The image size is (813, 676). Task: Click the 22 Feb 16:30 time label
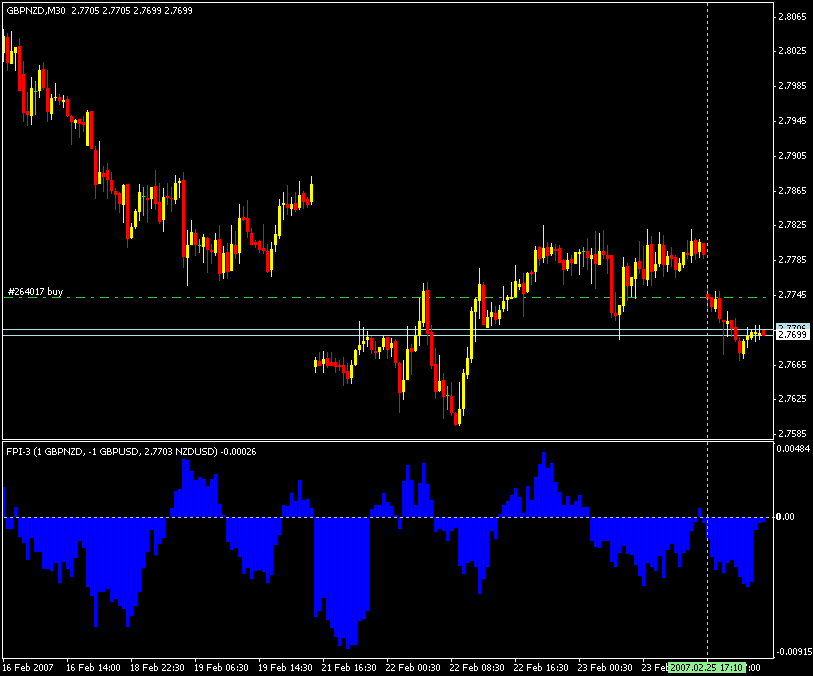pyautogui.click(x=541, y=667)
